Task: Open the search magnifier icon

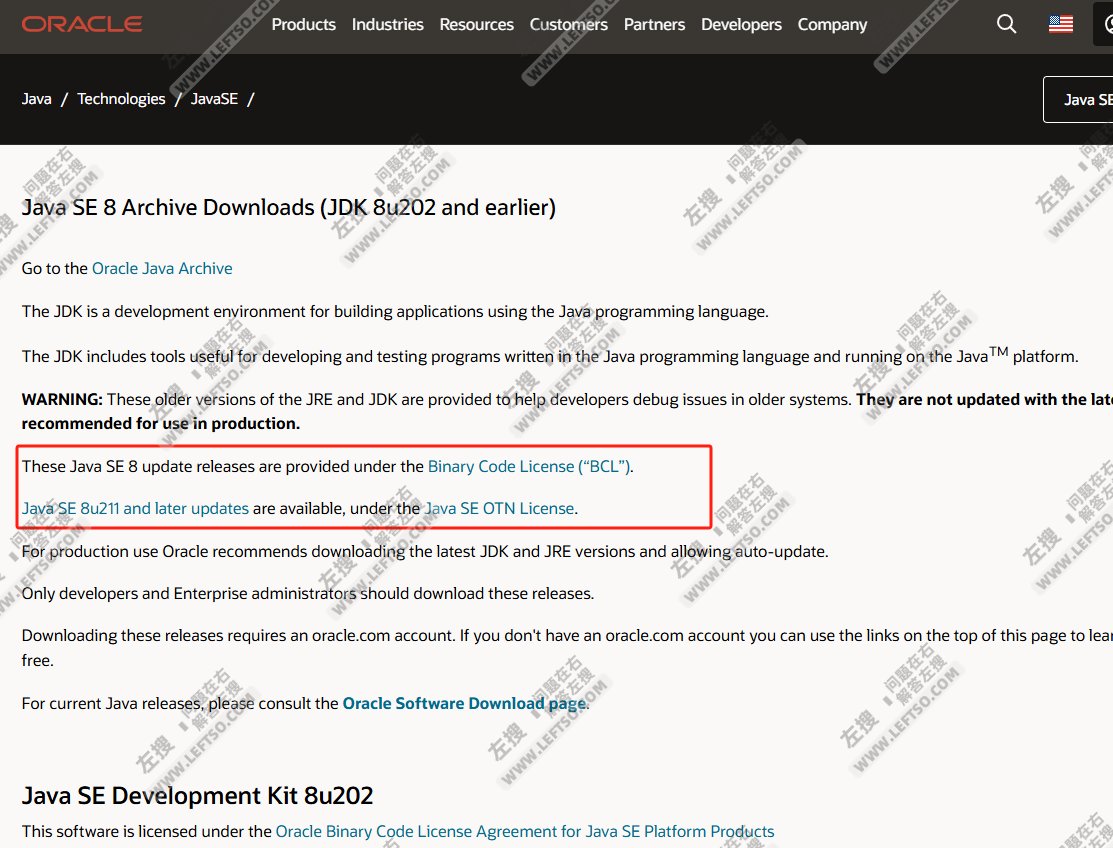Action: click(1006, 24)
